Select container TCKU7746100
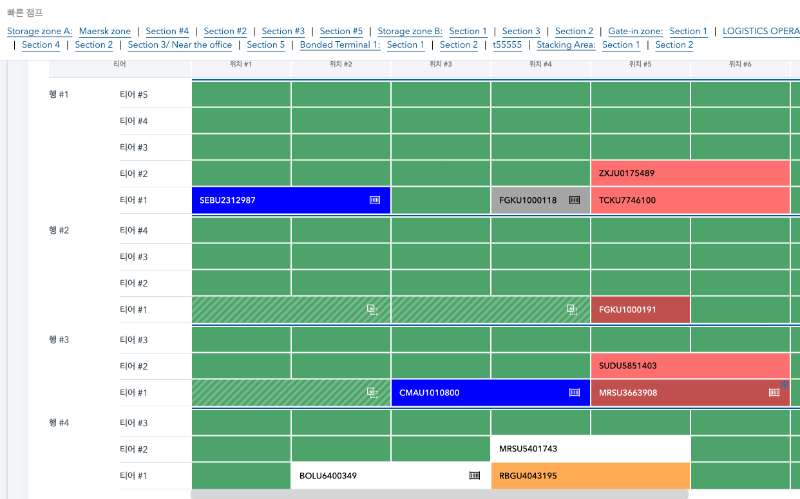The height and width of the screenshot is (499, 800). (x=690, y=200)
